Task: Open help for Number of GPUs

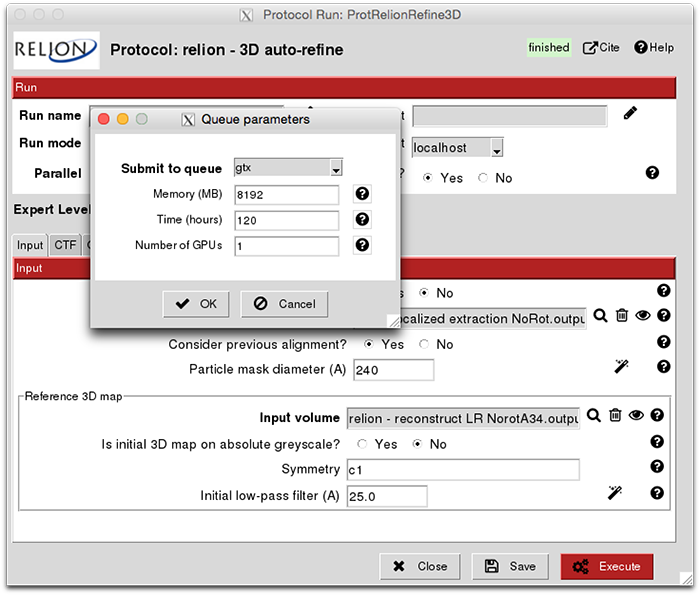Action: [x=363, y=245]
